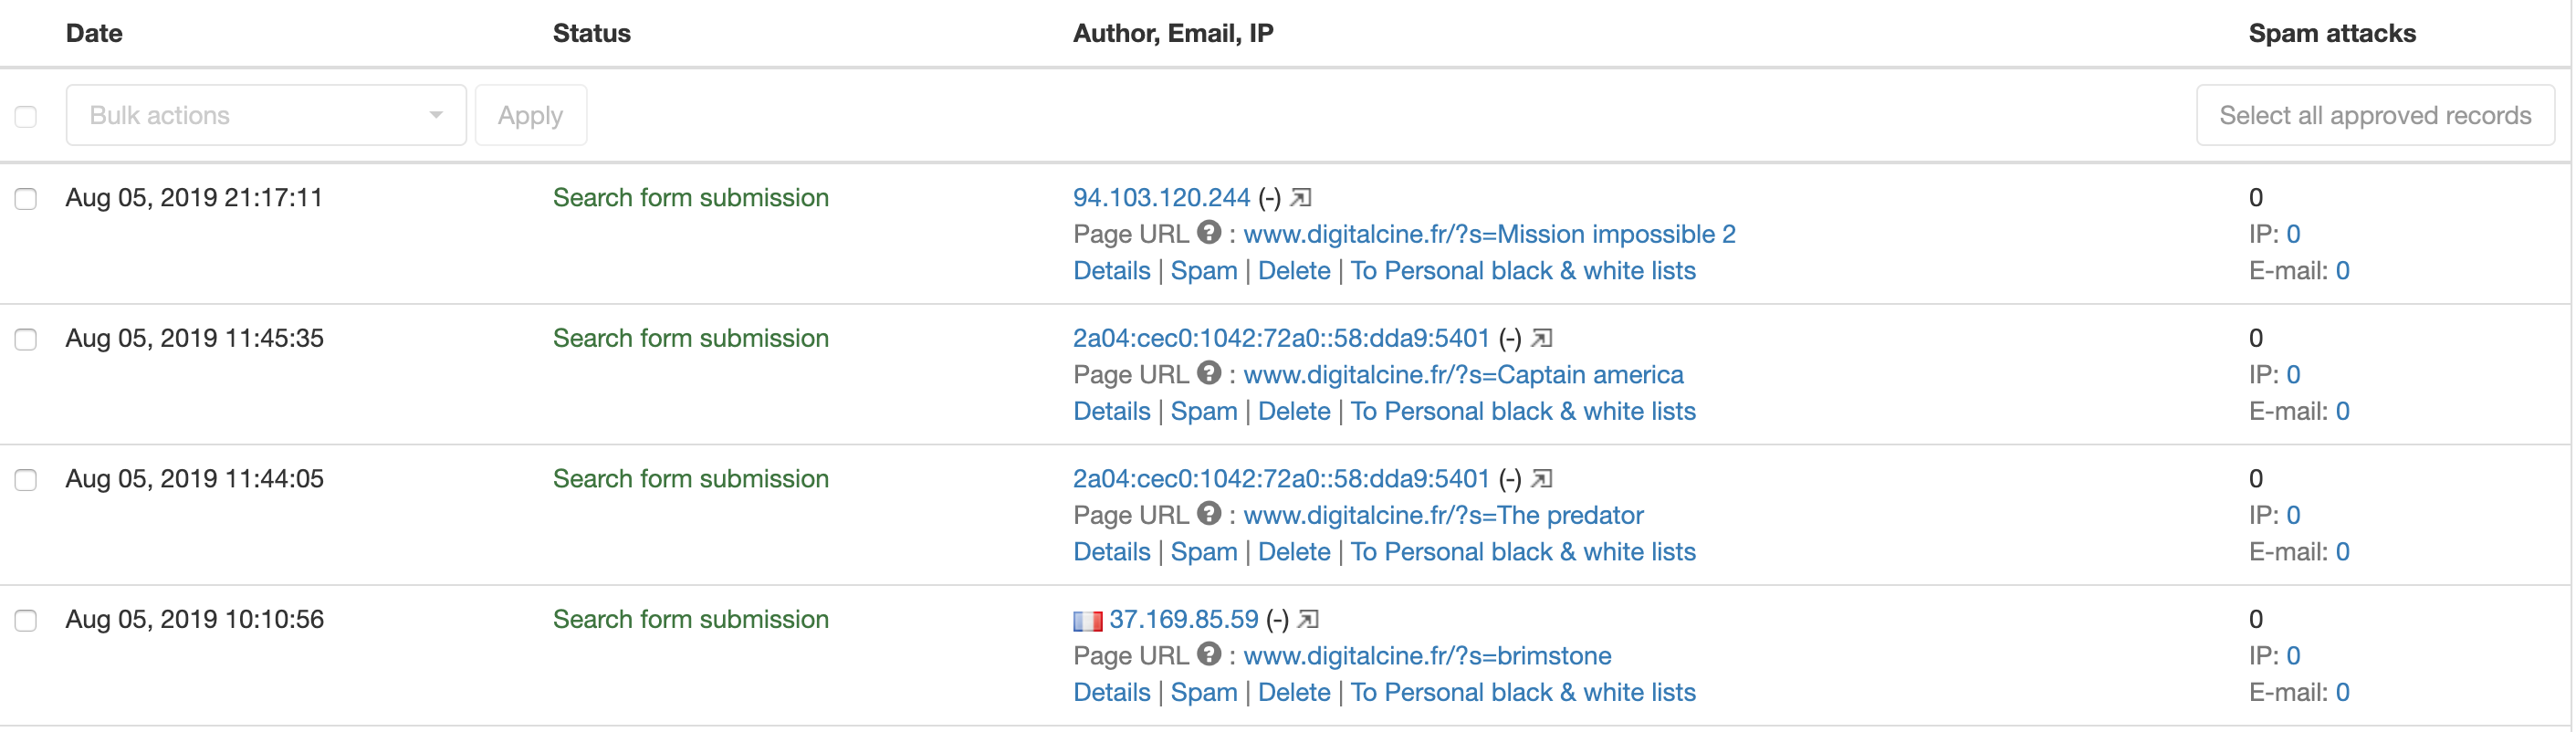
Task: Click Select all approved records button
Action: (x=2375, y=115)
